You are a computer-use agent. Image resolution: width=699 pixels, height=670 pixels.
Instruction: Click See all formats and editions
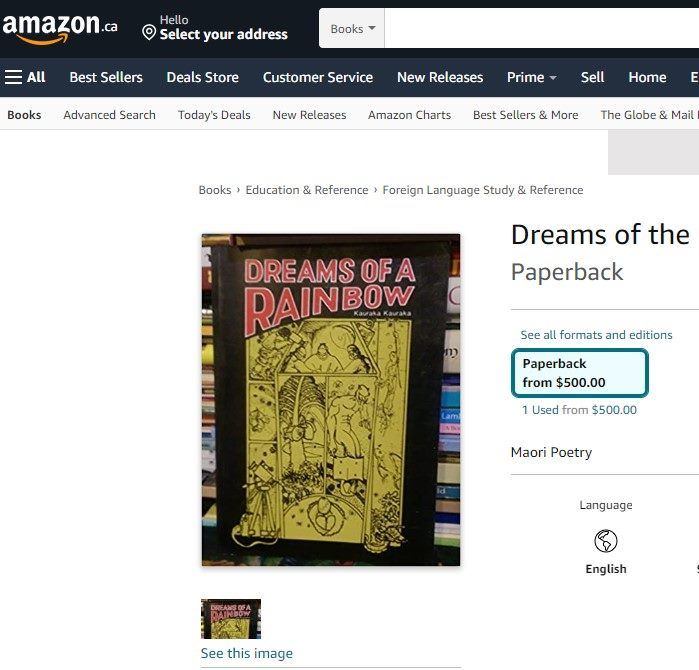point(596,335)
